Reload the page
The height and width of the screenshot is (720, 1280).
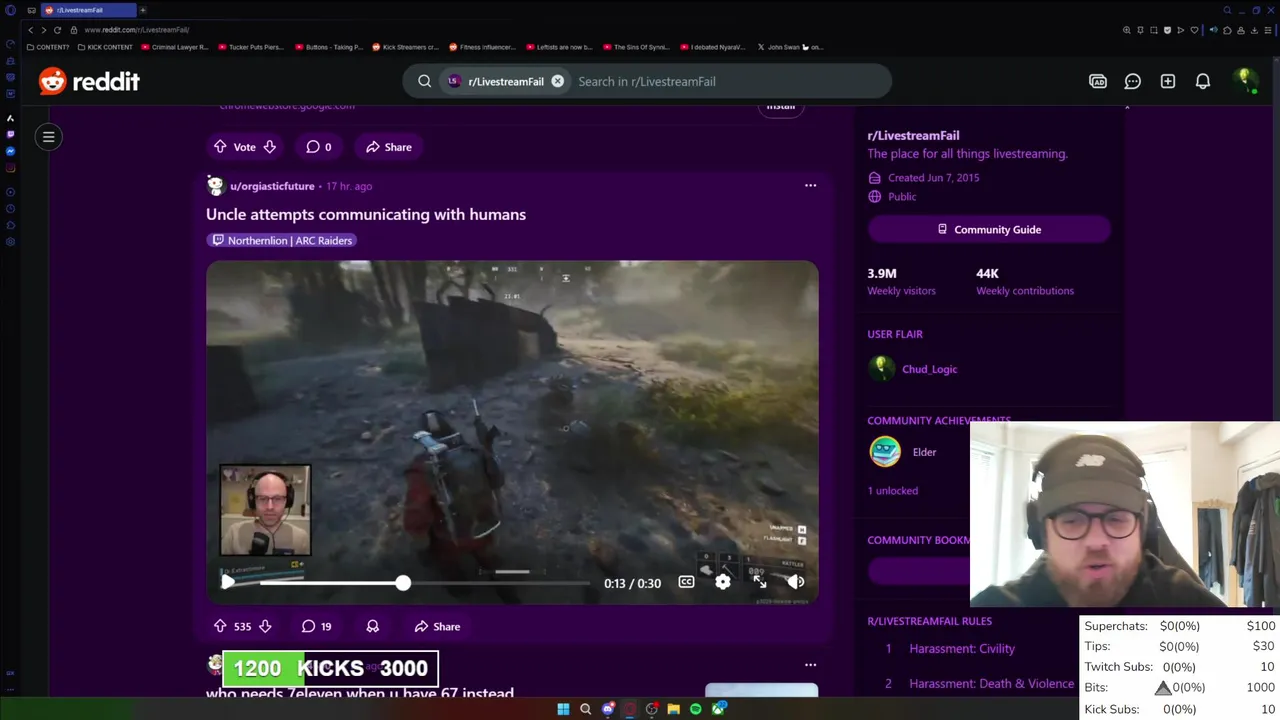(57, 30)
